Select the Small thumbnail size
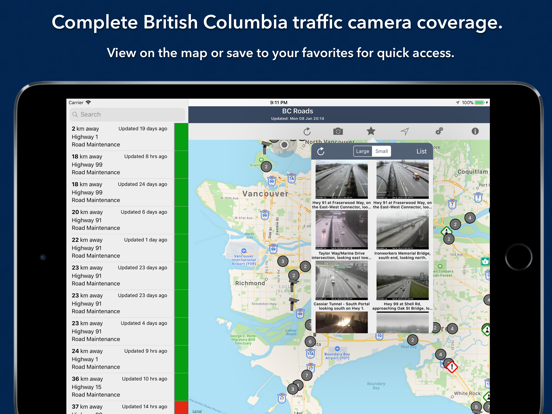Viewport: 552px width, 414px height. point(381,151)
